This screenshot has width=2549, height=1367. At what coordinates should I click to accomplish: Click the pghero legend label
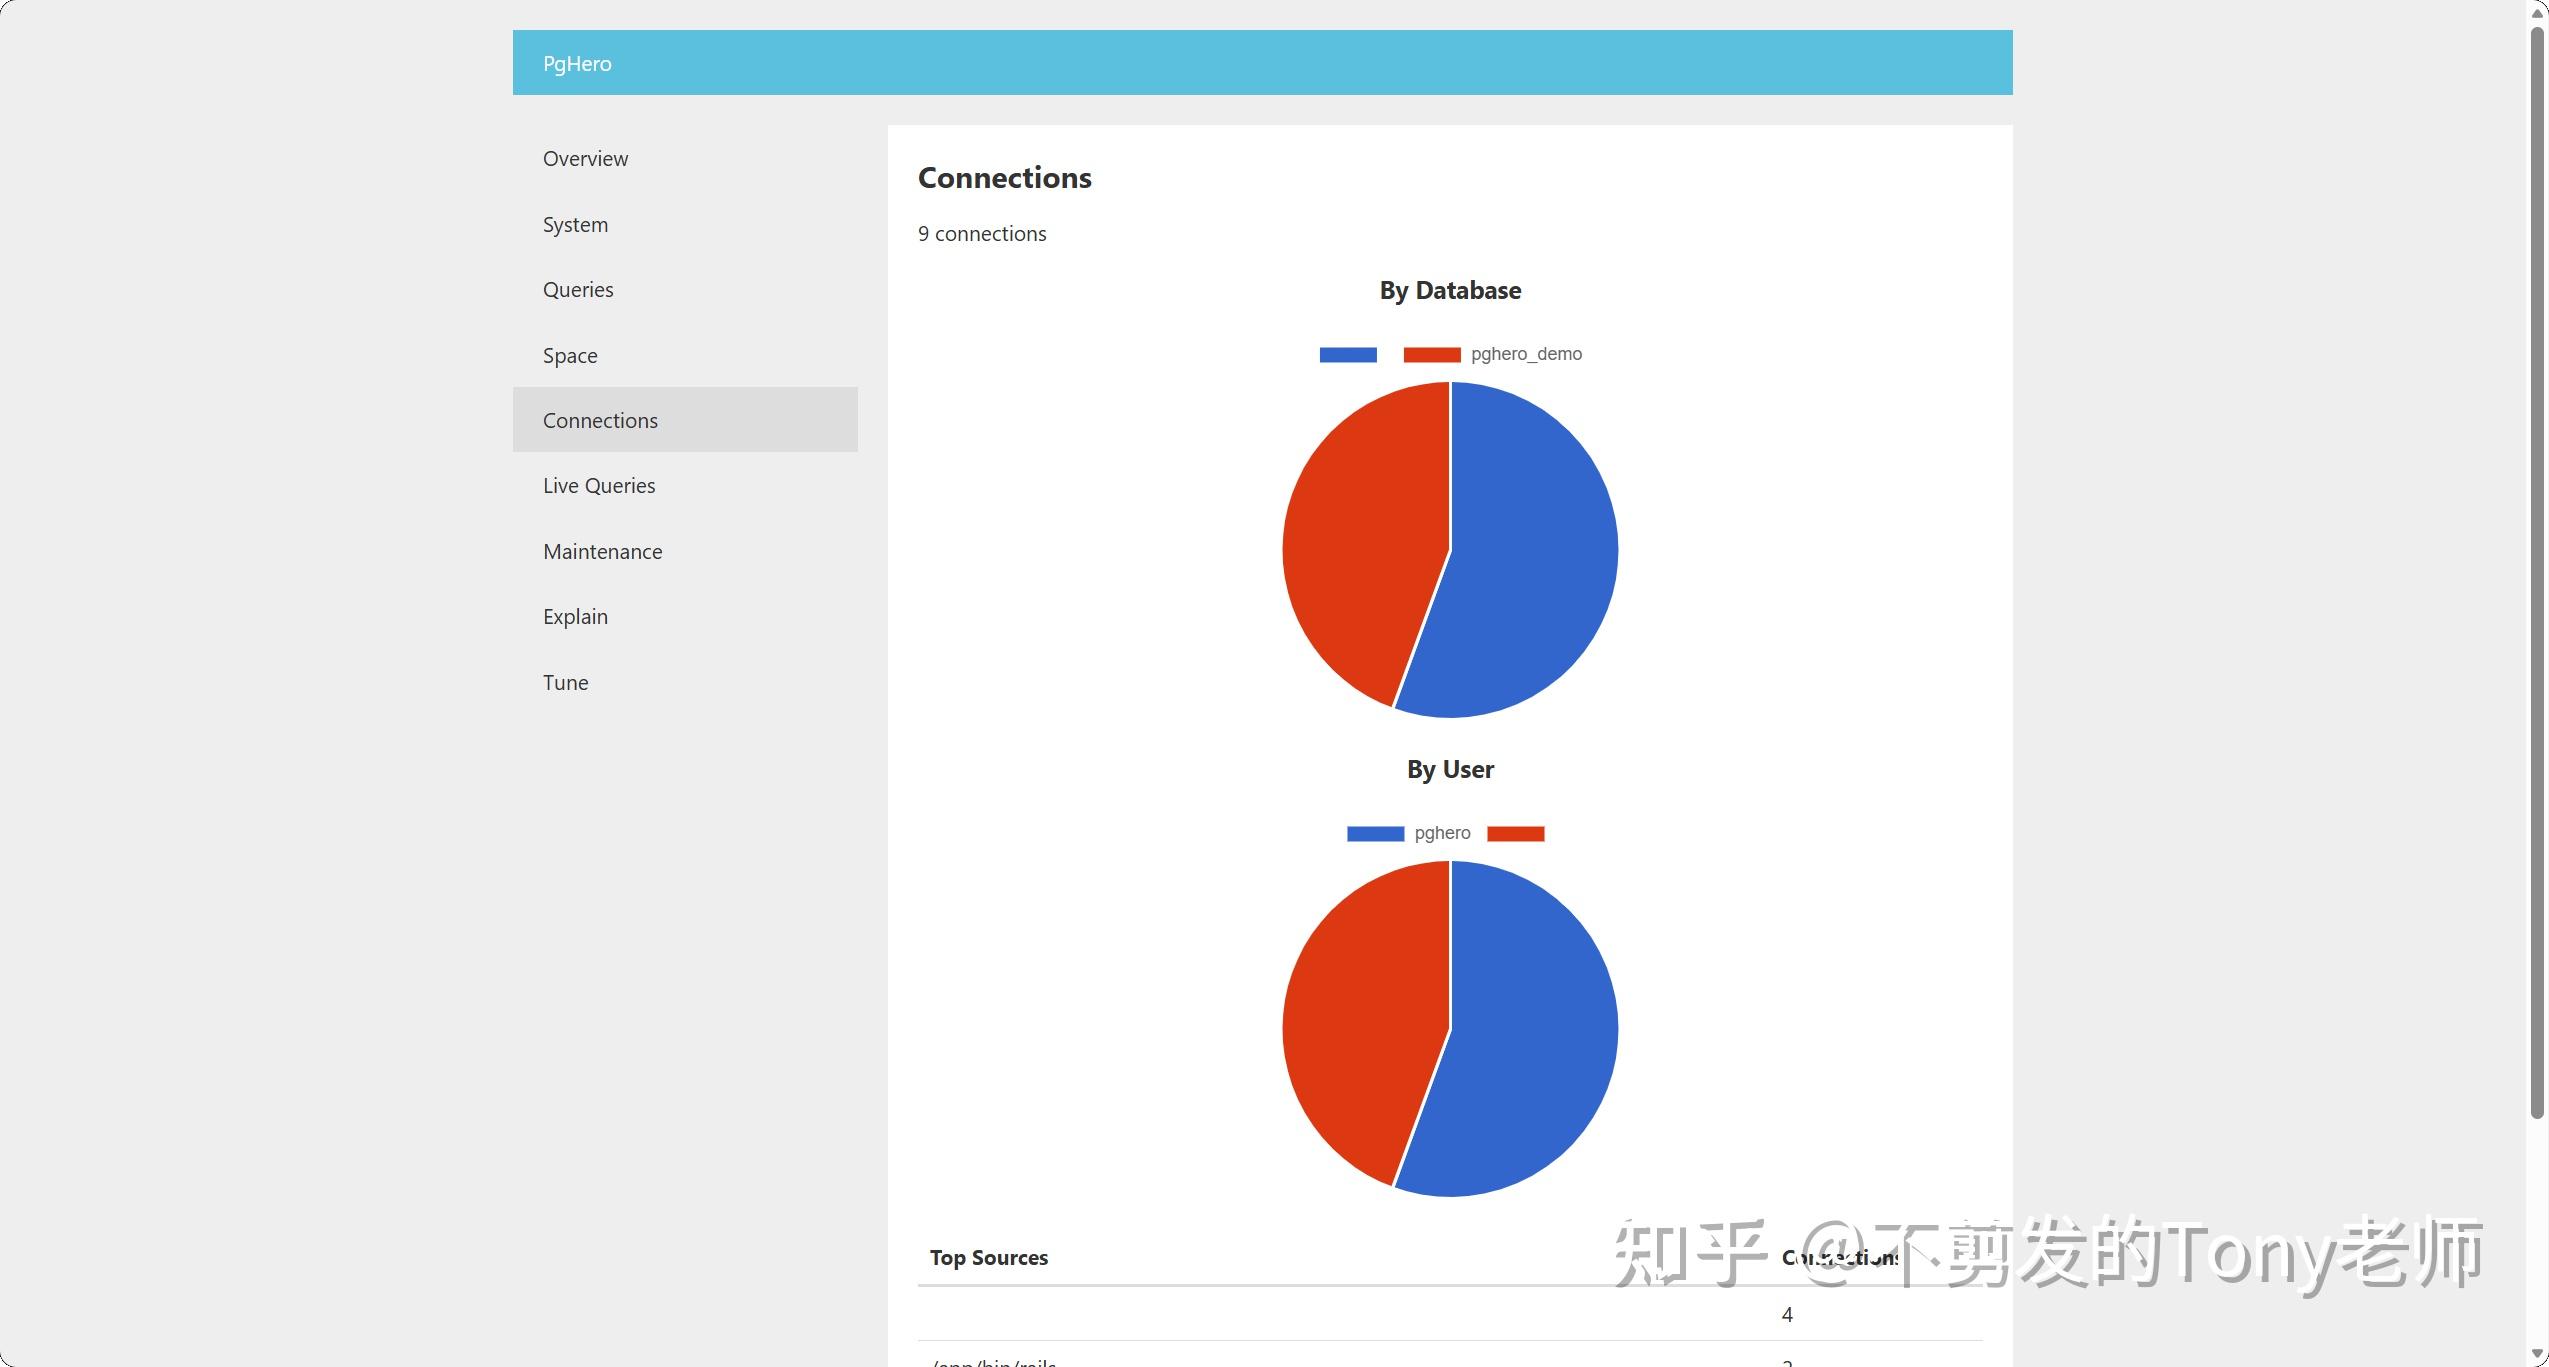[x=1442, y=833]
